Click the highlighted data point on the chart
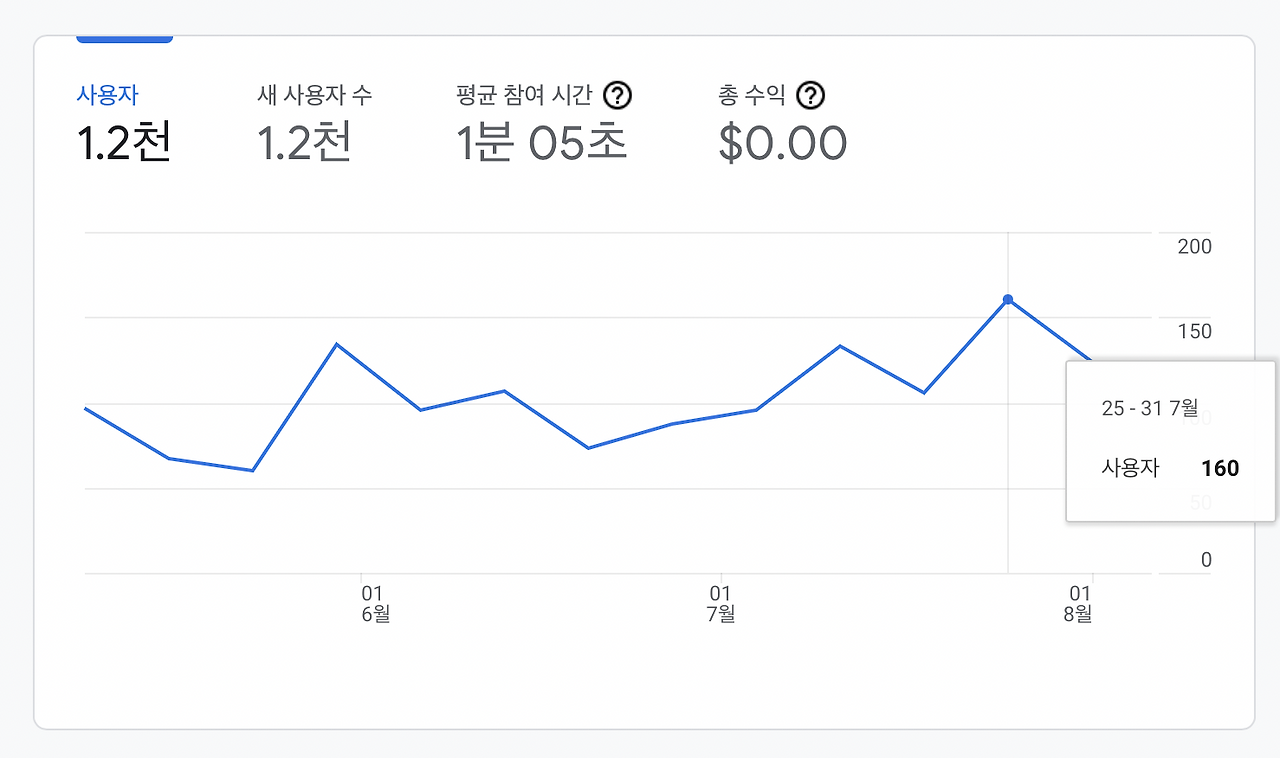 point(1008,300)
